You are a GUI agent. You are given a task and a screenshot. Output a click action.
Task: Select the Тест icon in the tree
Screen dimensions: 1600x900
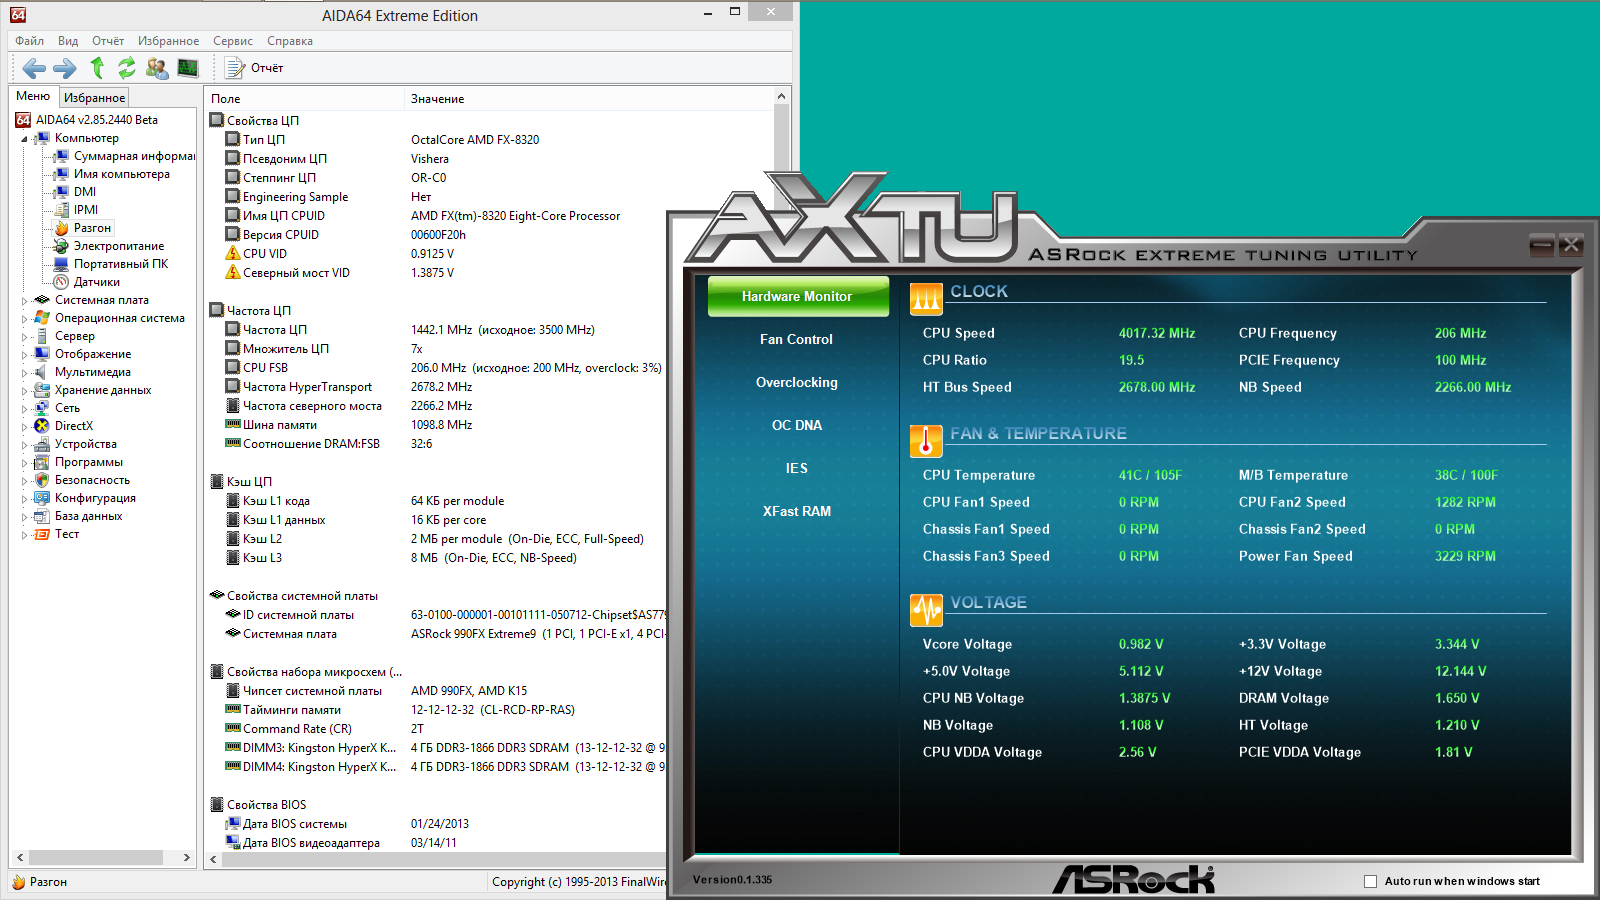[42, 534]
